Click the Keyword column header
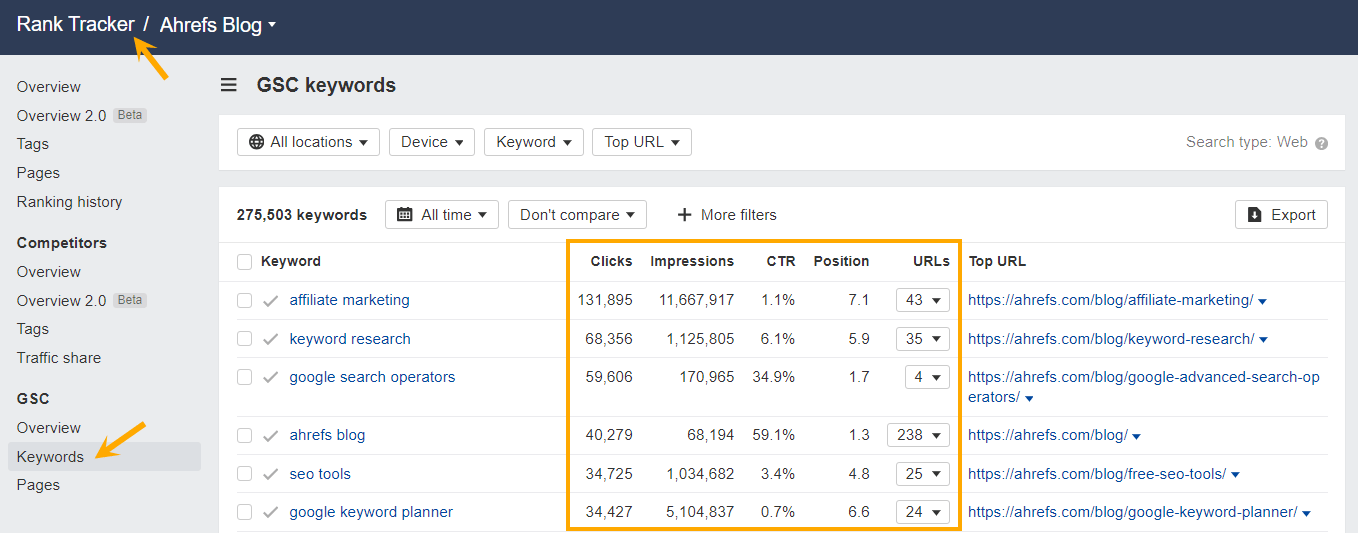The width and height of the screenshot is (1358, 533). [x=291, y=261]
